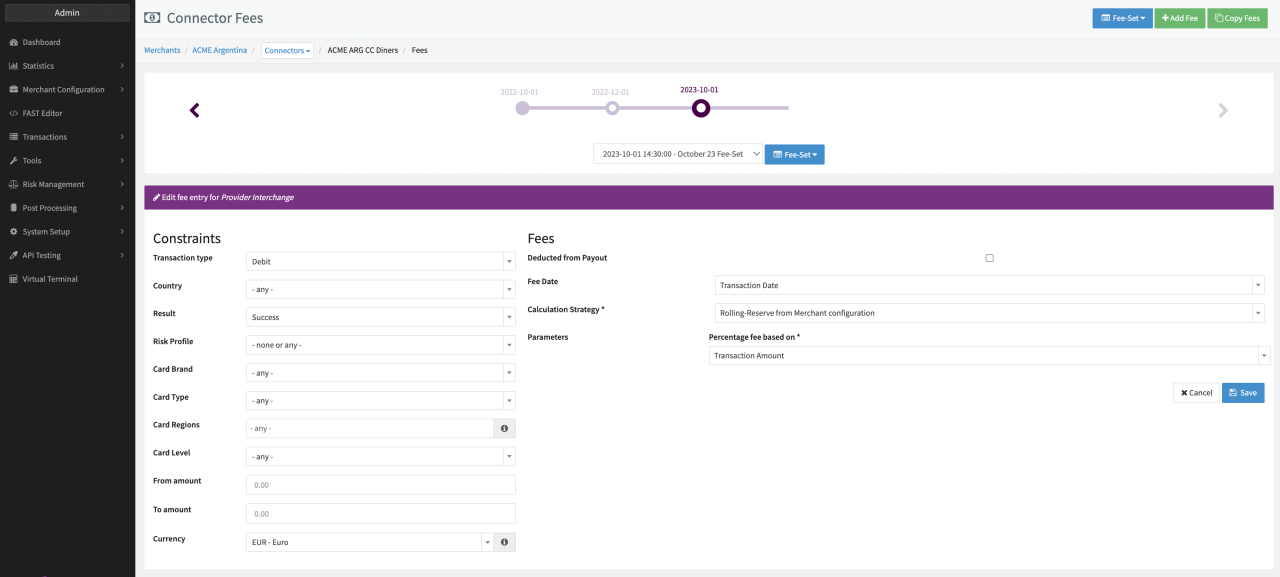The width and height of the screenshot is (1280, 577).
Task: Open the Connectors breadcrumb dropdown
Action: 287,50
